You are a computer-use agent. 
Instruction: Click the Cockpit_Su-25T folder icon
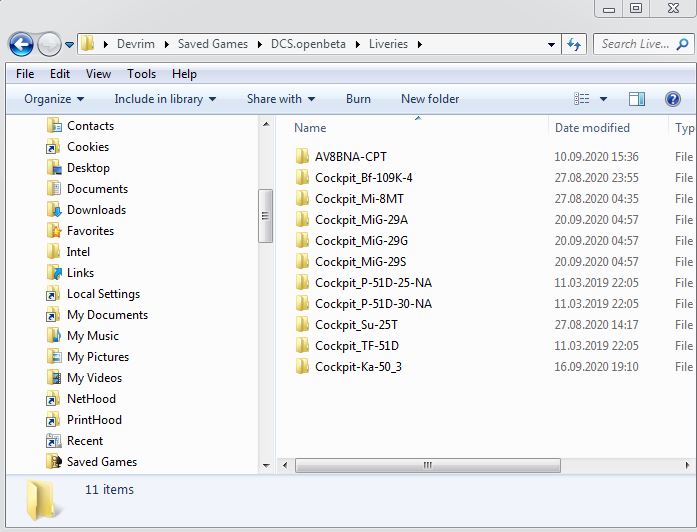click(x=302, y=324)
